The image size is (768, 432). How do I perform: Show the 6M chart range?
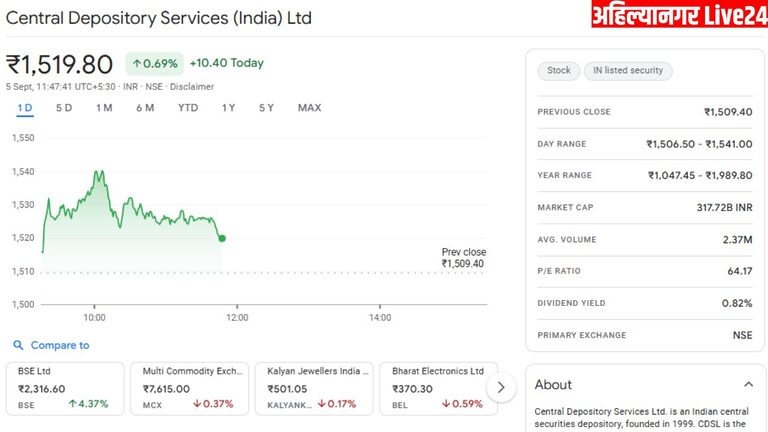click(x=145, y=108)
